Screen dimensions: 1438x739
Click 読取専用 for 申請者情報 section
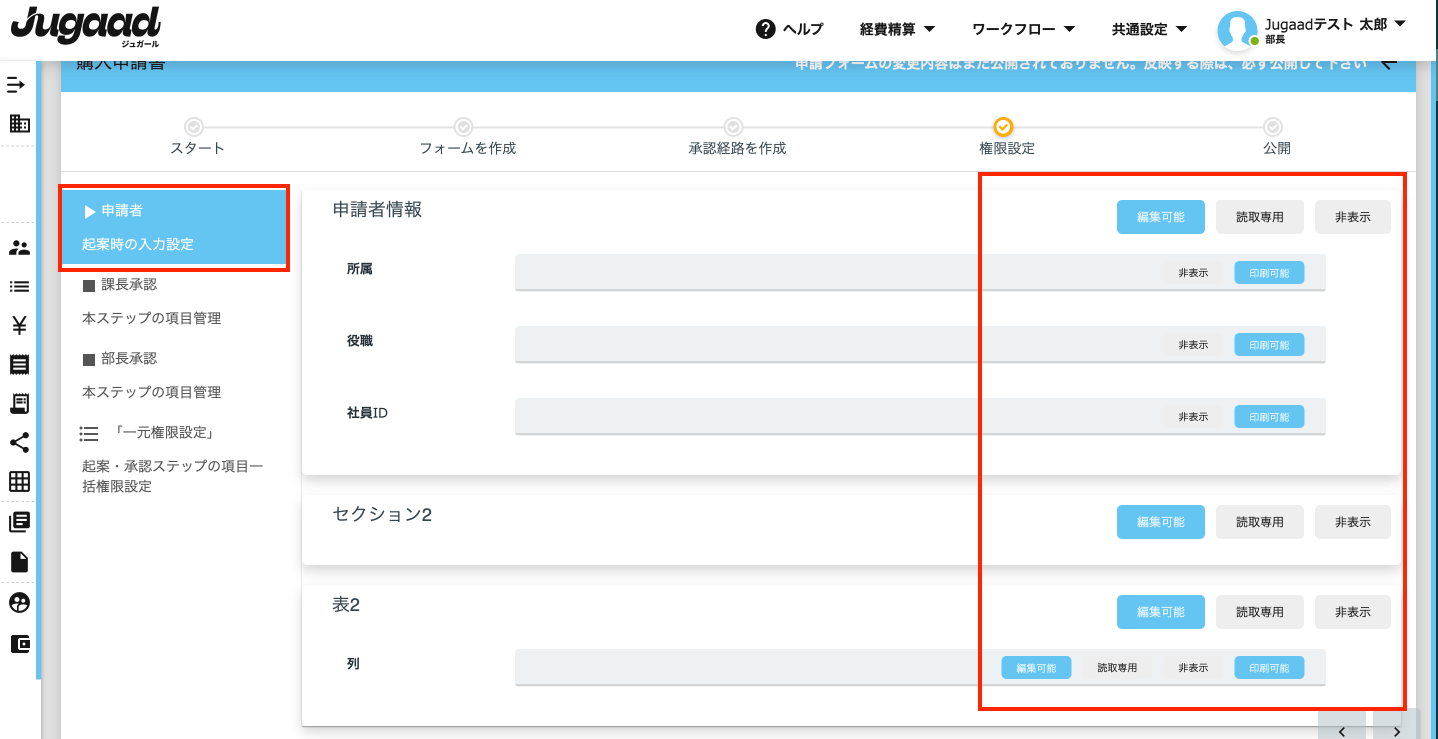1259,217
